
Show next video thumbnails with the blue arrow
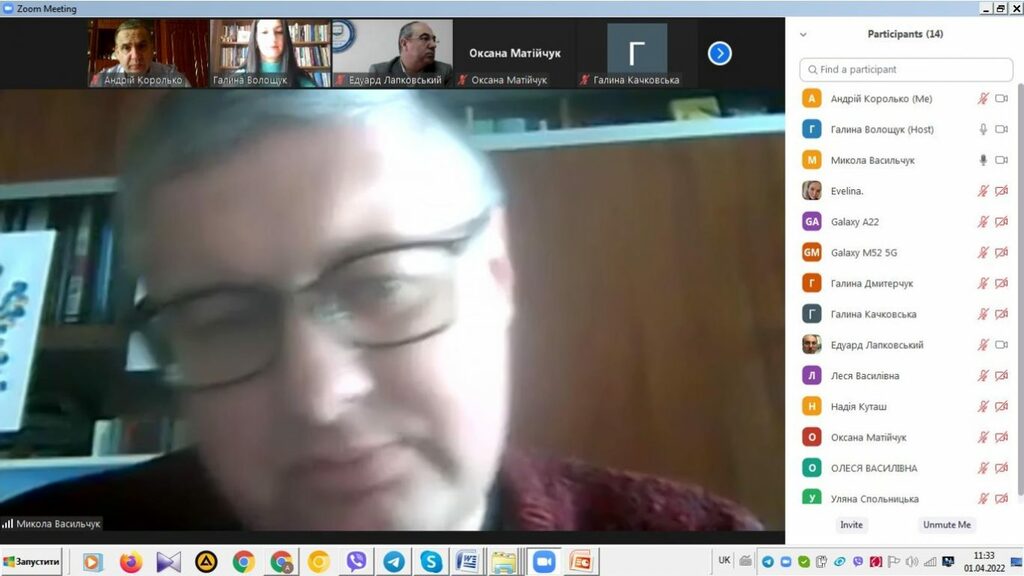pyautogui.click(x=720, y=54)
